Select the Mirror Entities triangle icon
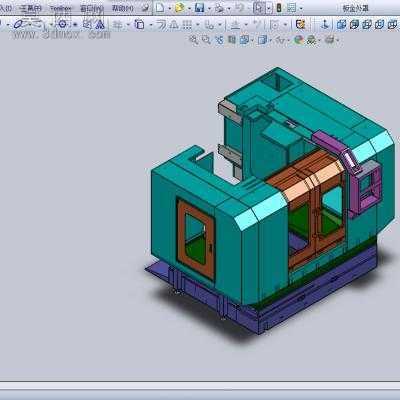The width and height of the screenshot is (400, 400). pos(99,24)
